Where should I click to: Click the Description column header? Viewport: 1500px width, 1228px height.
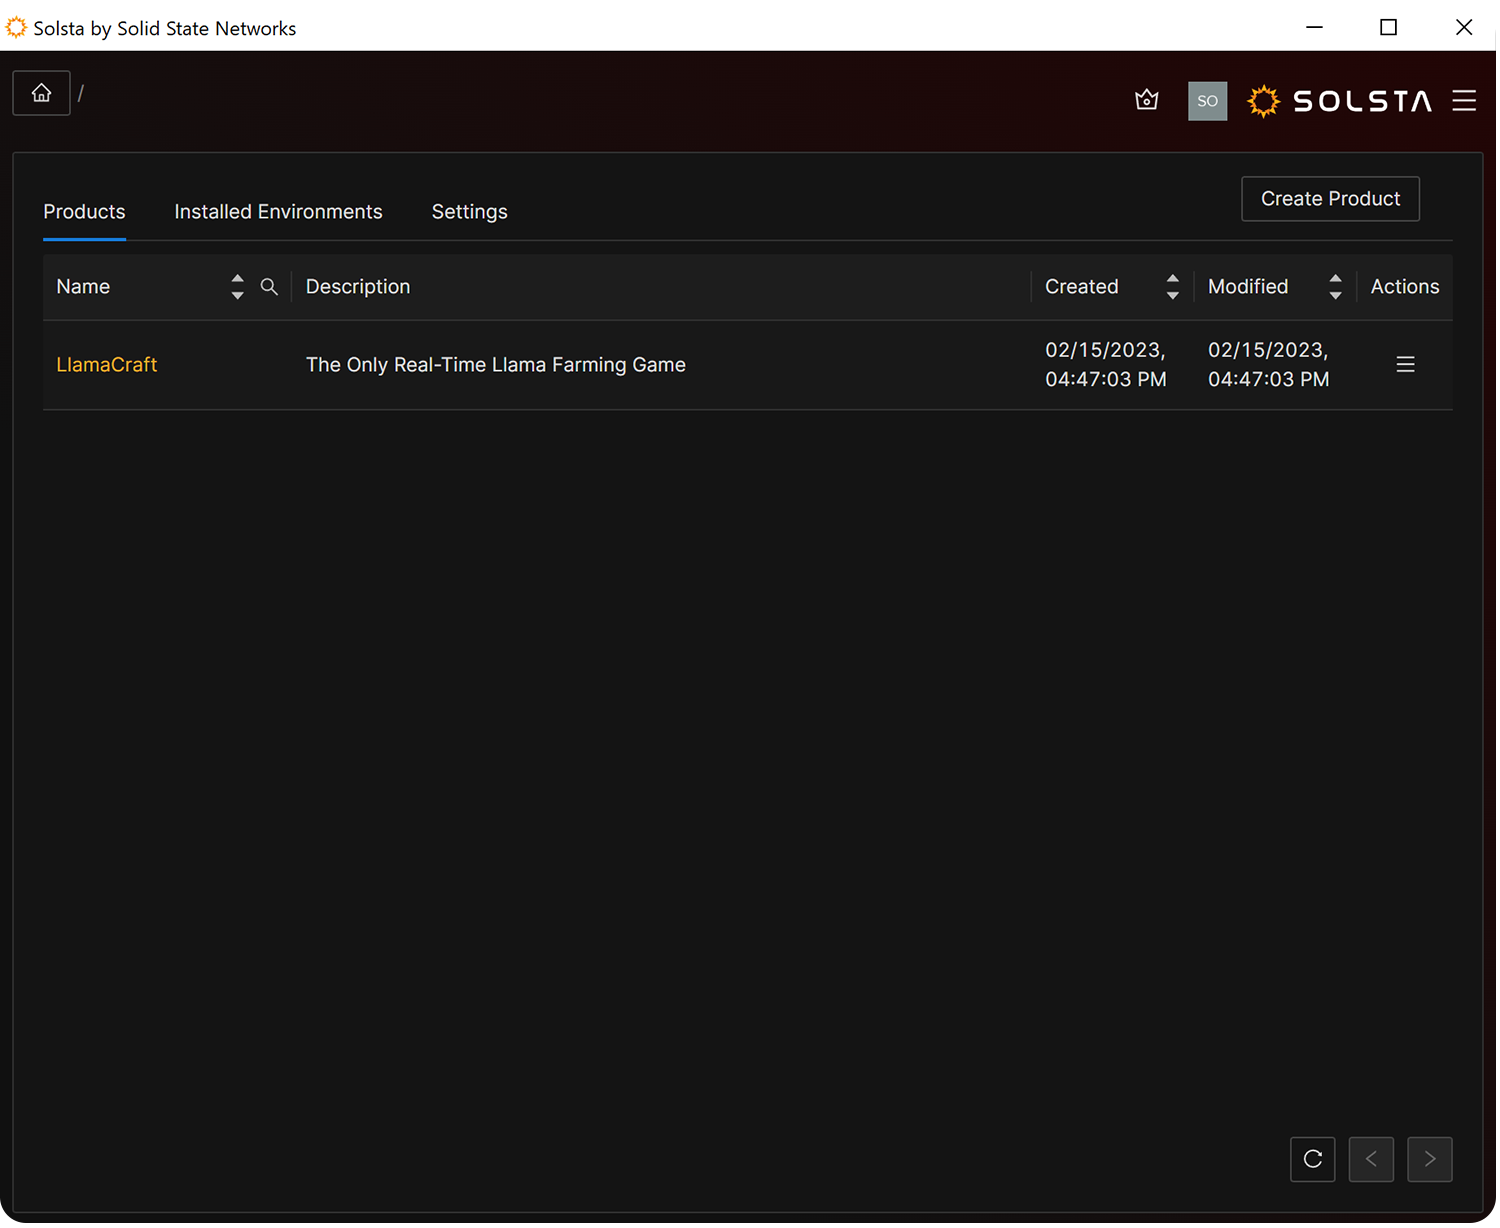[x=359, y=288]
